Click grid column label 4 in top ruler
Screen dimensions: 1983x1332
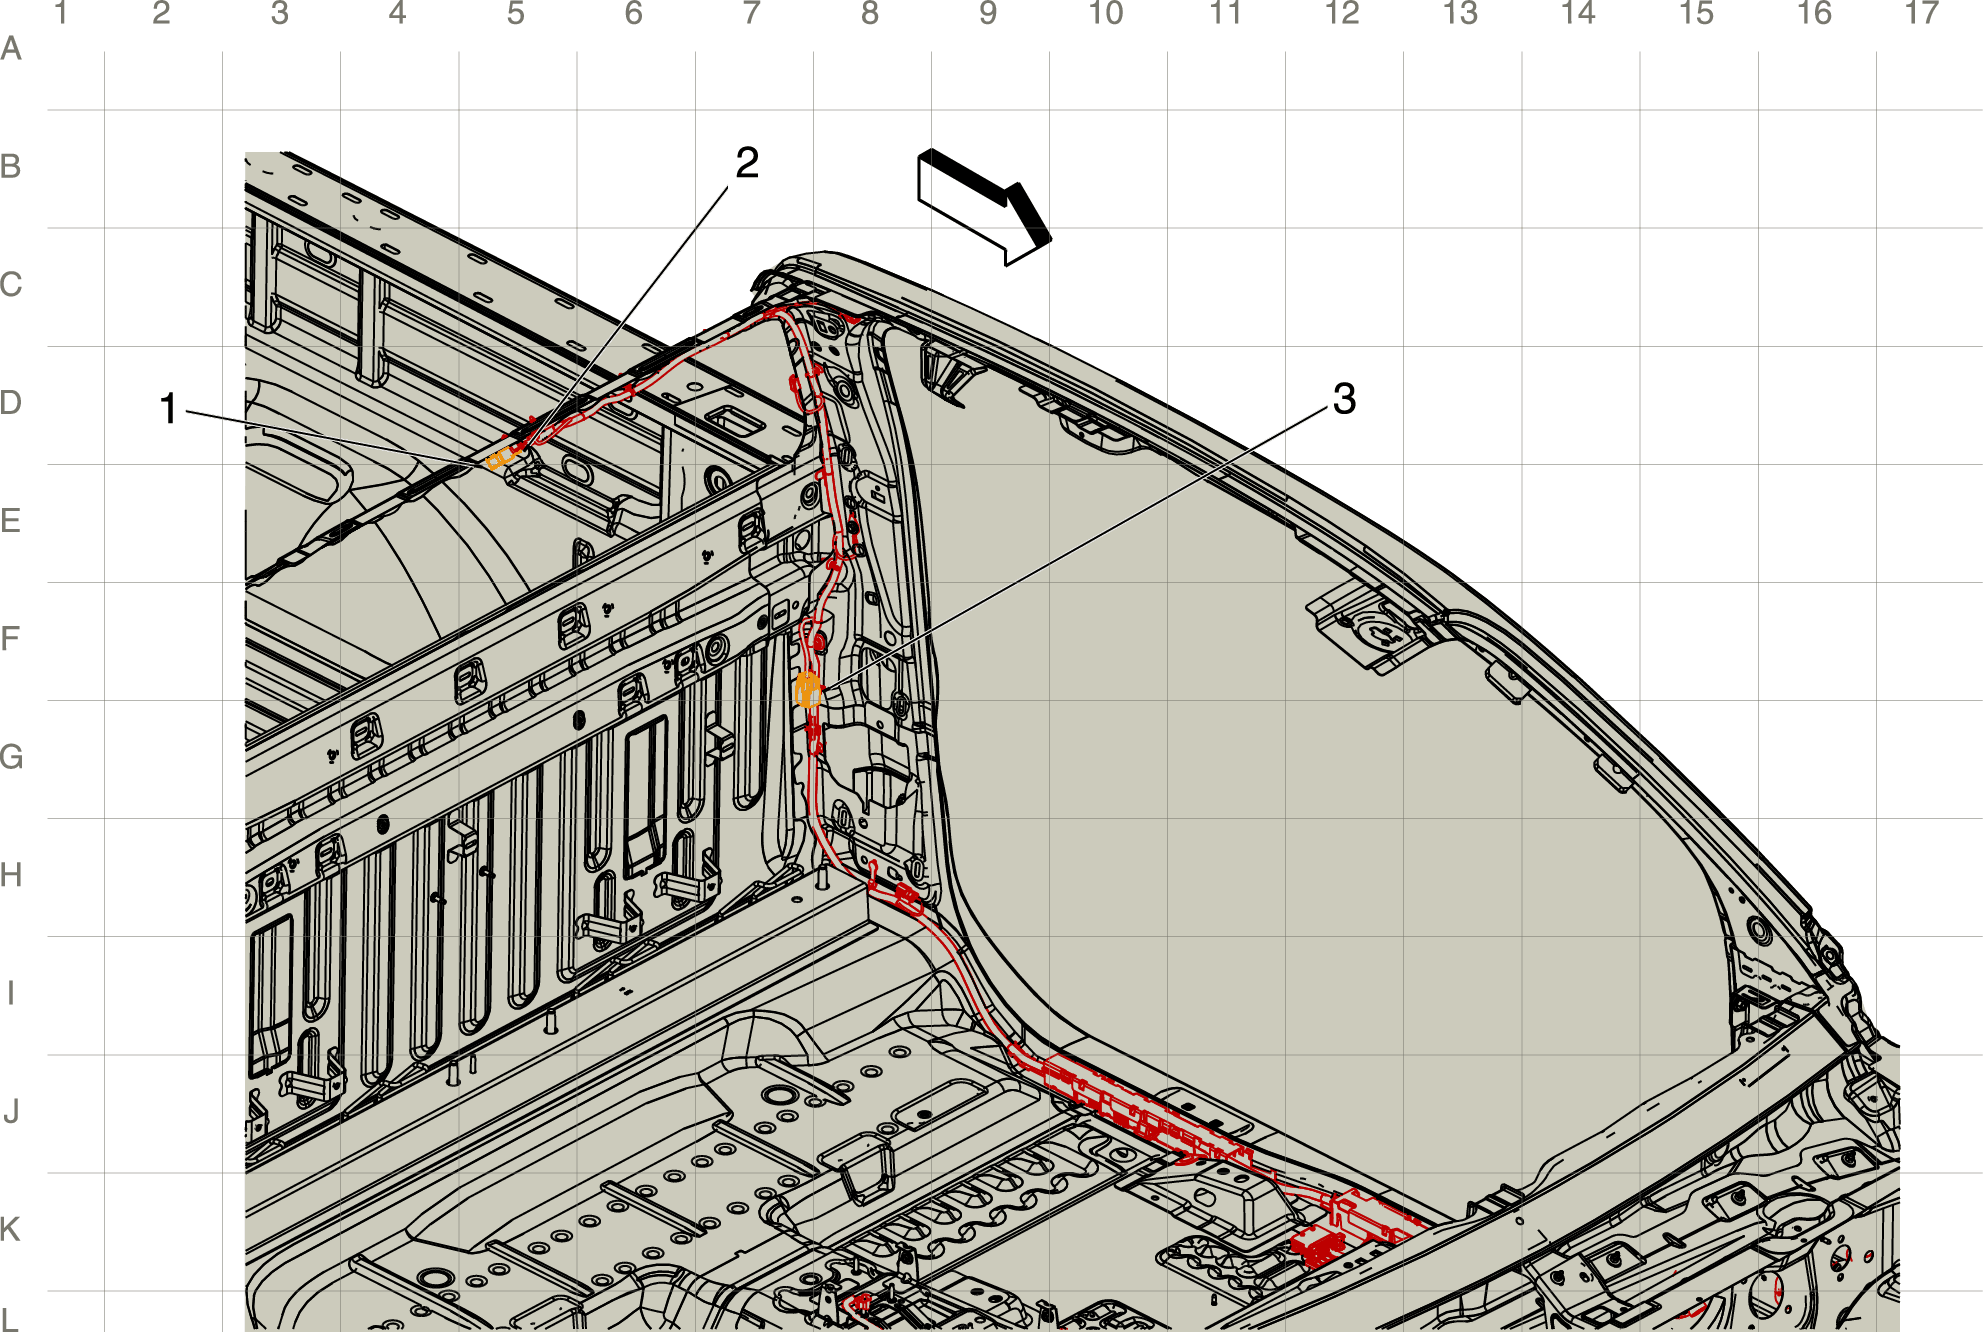[x=397, y=14]
